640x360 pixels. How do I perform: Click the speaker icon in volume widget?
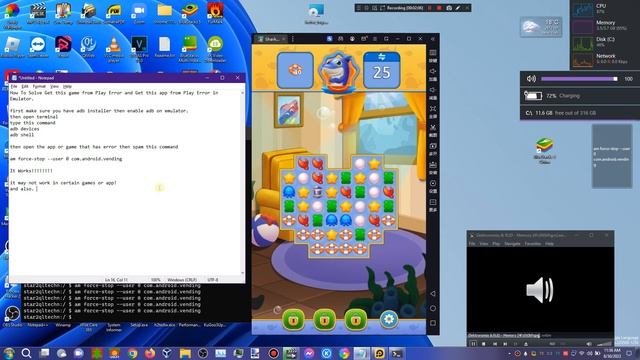[531, 79]
